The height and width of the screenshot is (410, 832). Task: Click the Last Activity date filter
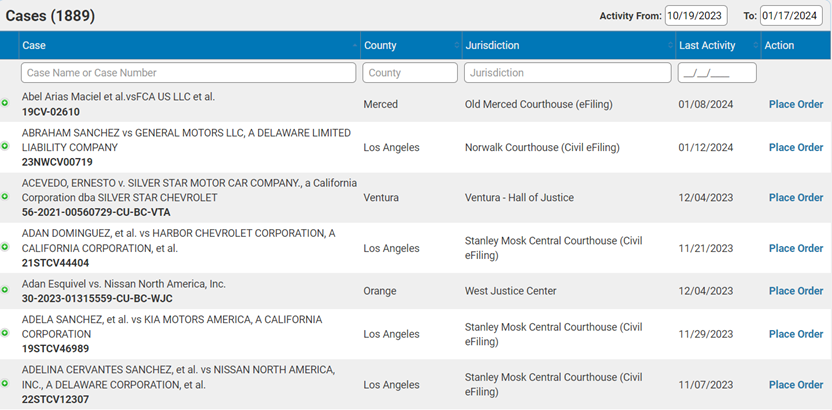click(x=716, y=73)
